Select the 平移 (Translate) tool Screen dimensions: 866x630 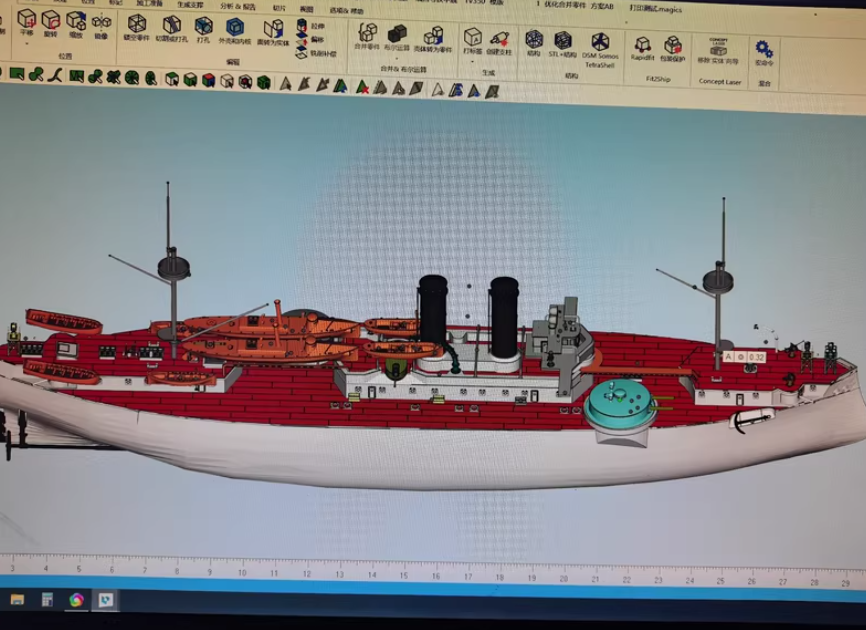point(27,23)
